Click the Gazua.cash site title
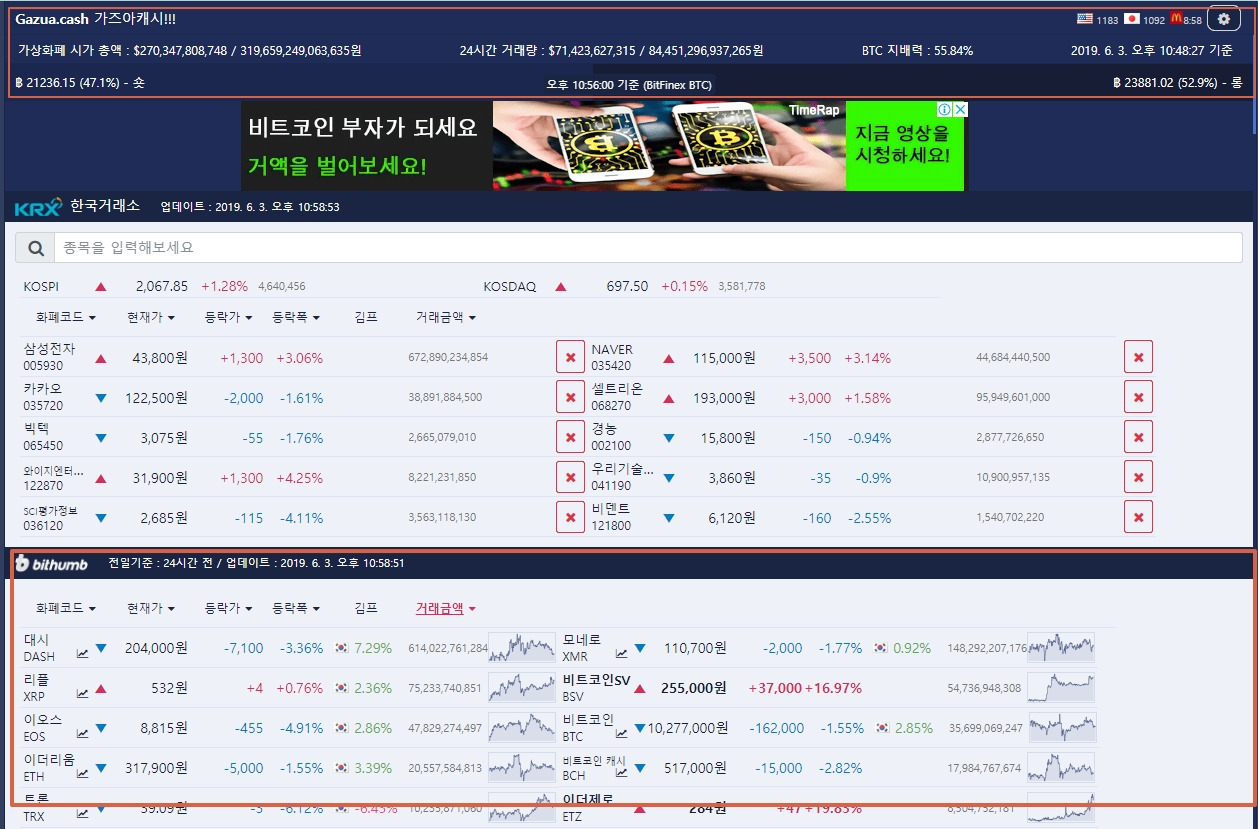1258x829 pixels. tap(97, 19)
